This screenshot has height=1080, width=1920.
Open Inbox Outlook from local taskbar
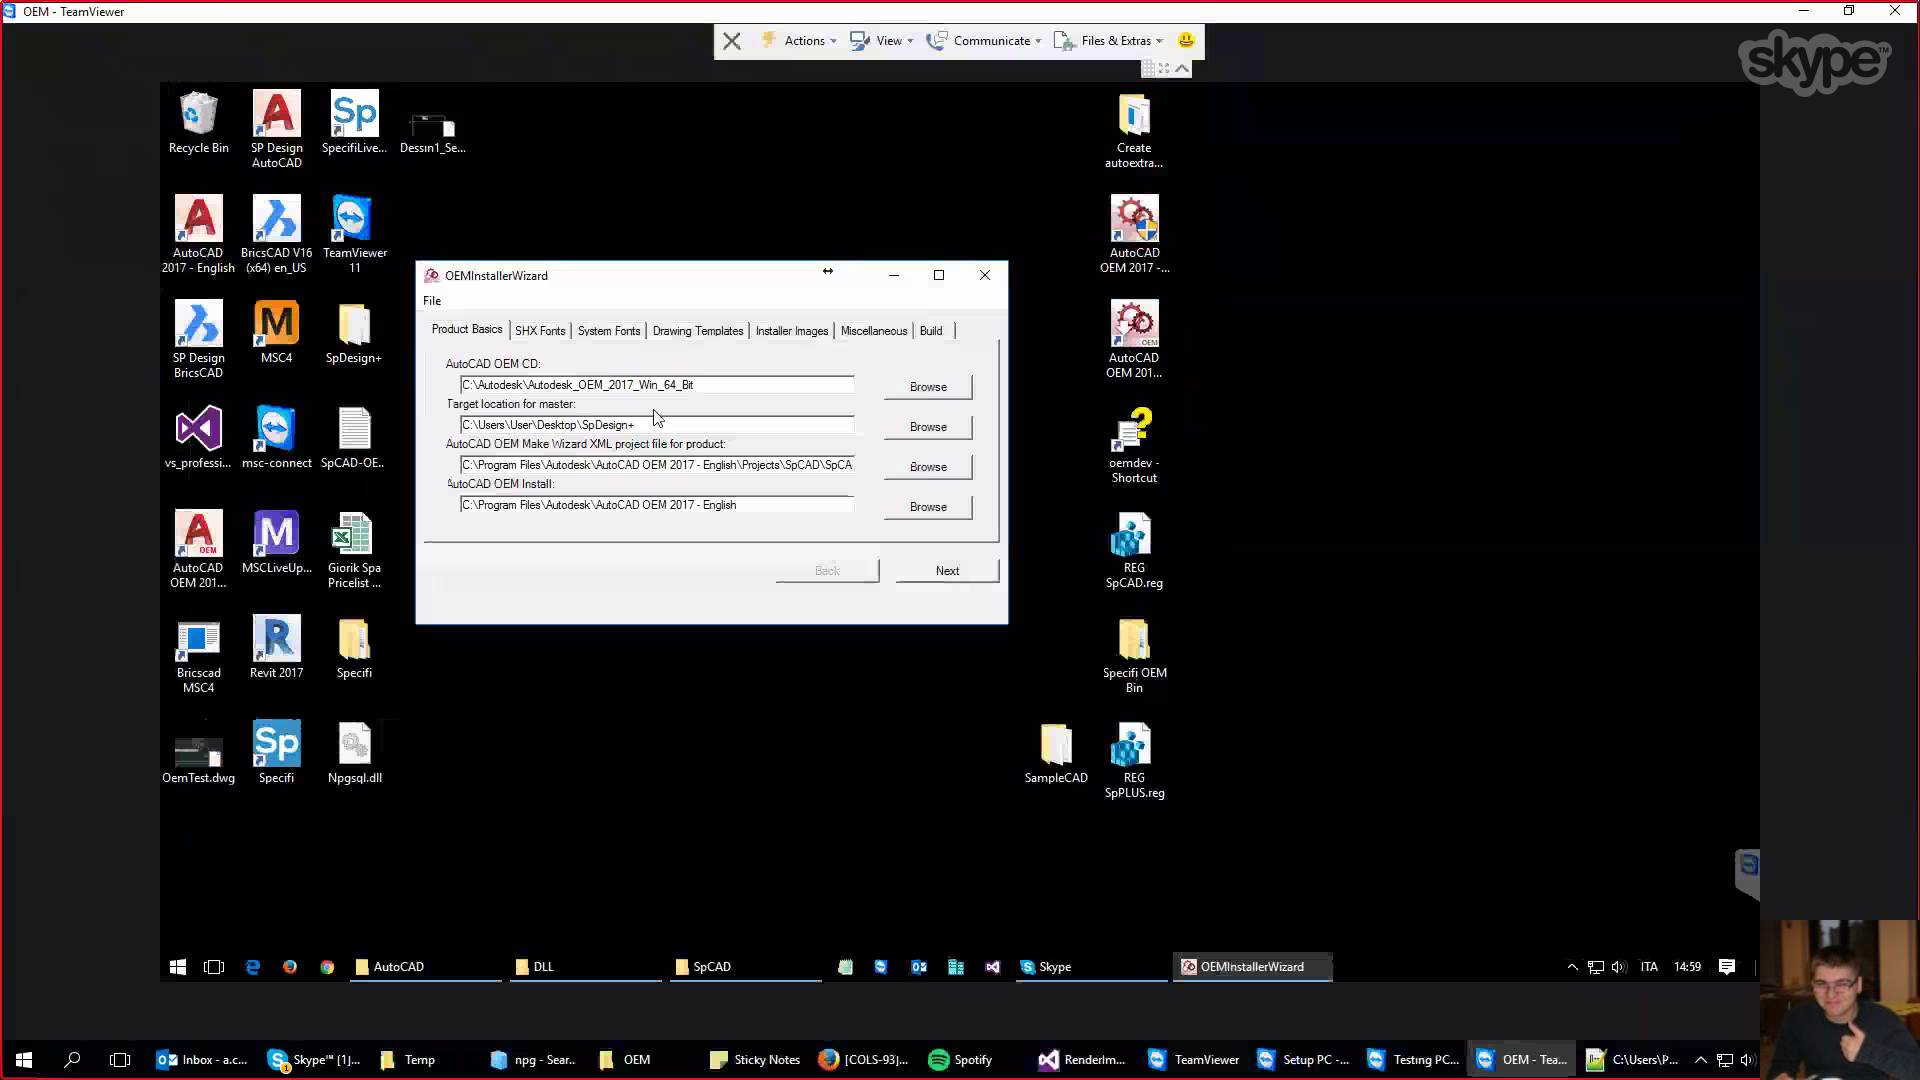pyautogui.click(x=202, y=1060)
